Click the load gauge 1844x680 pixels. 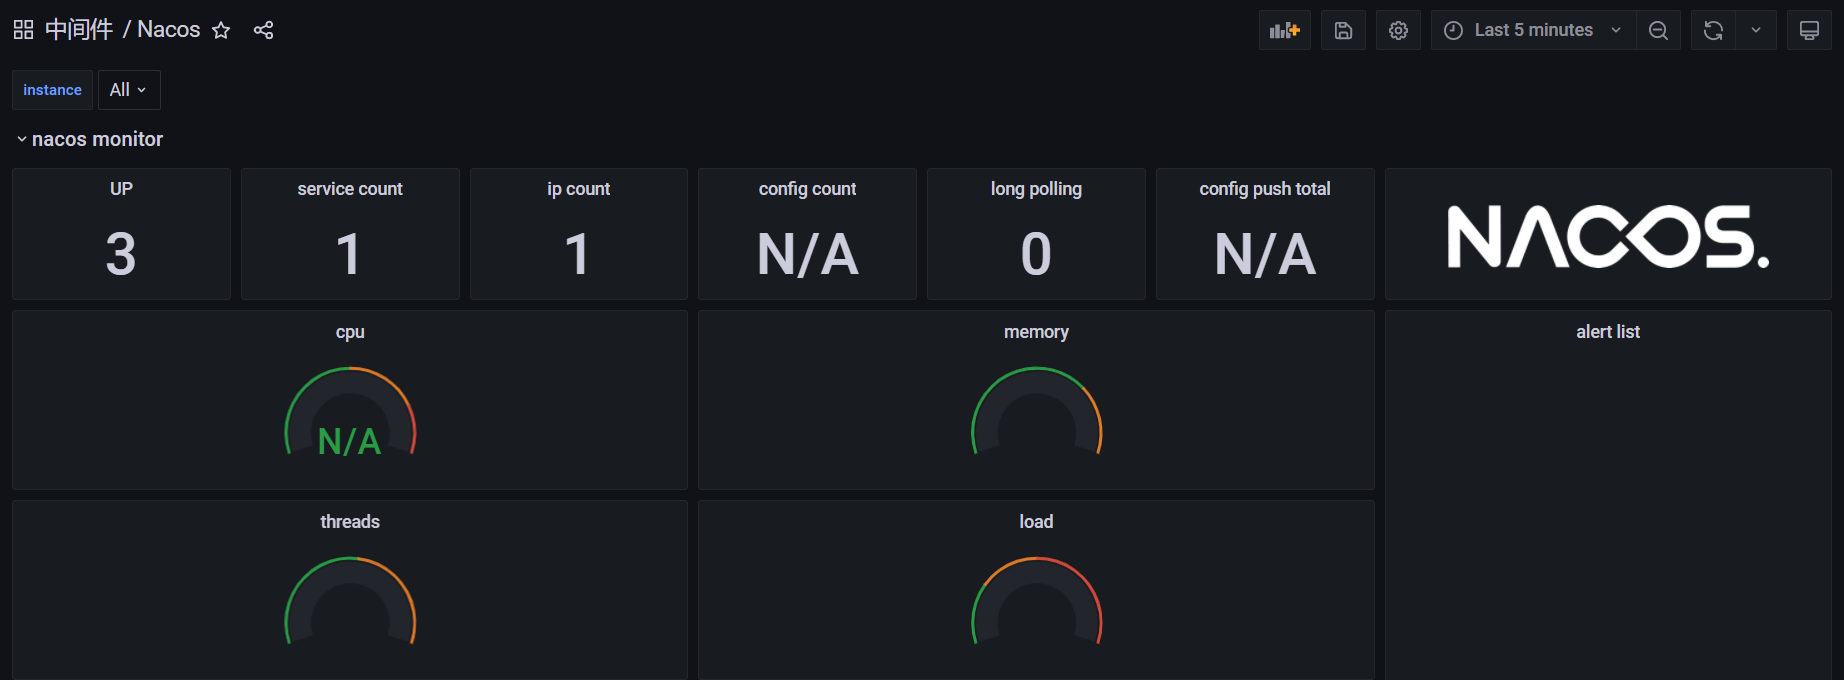[1037, 601]
